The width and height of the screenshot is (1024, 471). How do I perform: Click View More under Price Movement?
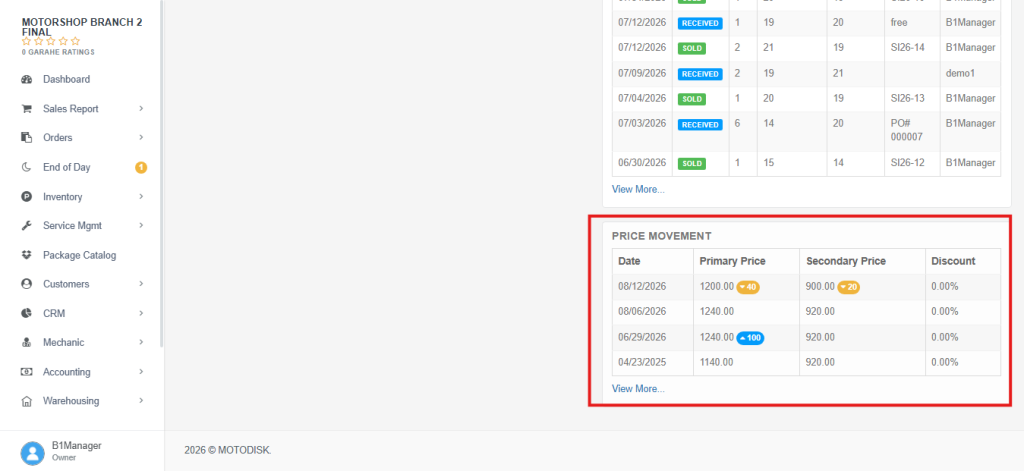(x=638, y=389)
